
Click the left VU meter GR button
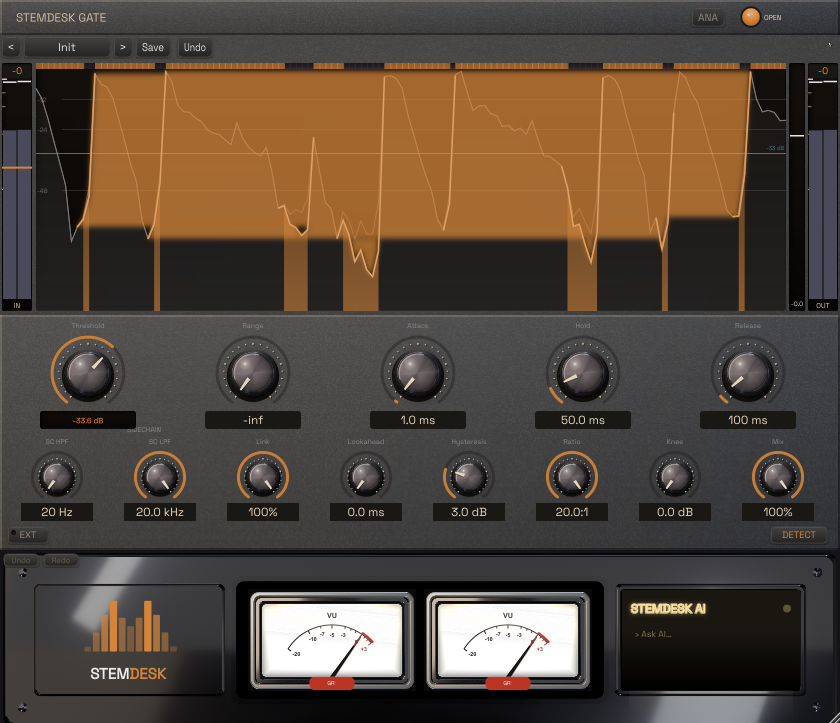coord(332,683)
